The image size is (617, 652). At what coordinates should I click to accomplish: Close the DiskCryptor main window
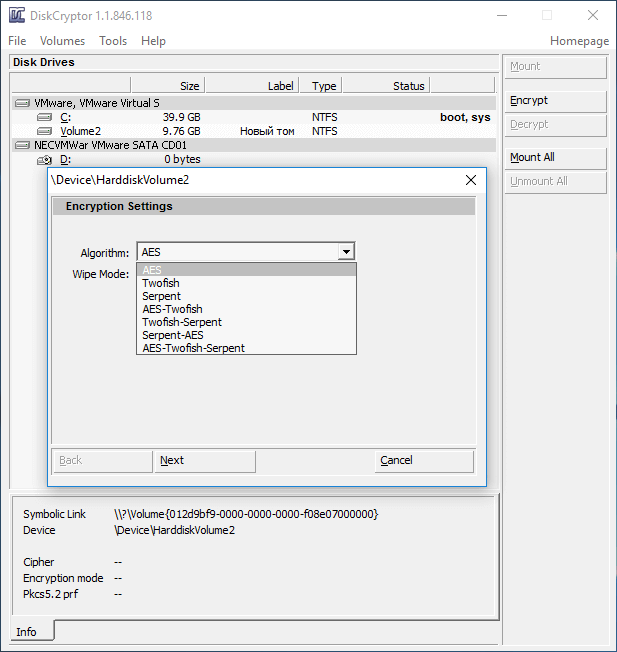[x=593, y=15]
